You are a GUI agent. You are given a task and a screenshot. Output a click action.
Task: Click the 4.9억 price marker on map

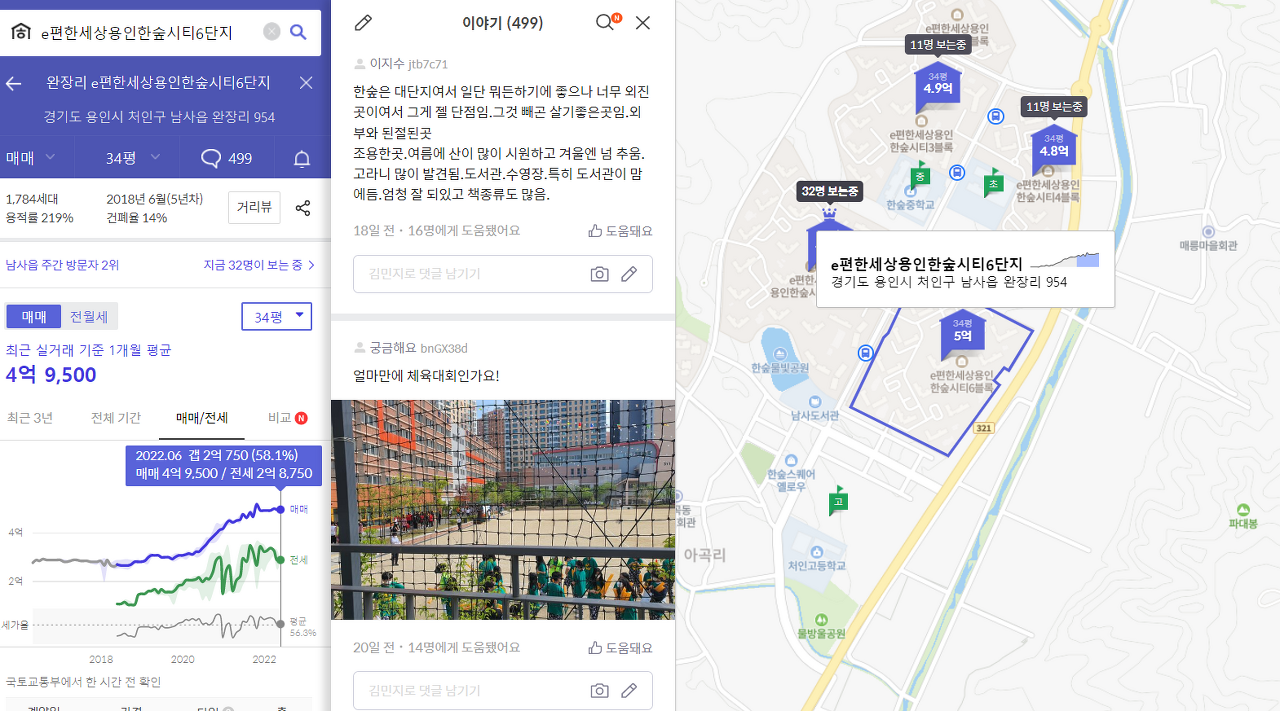(x=938, y=88)
